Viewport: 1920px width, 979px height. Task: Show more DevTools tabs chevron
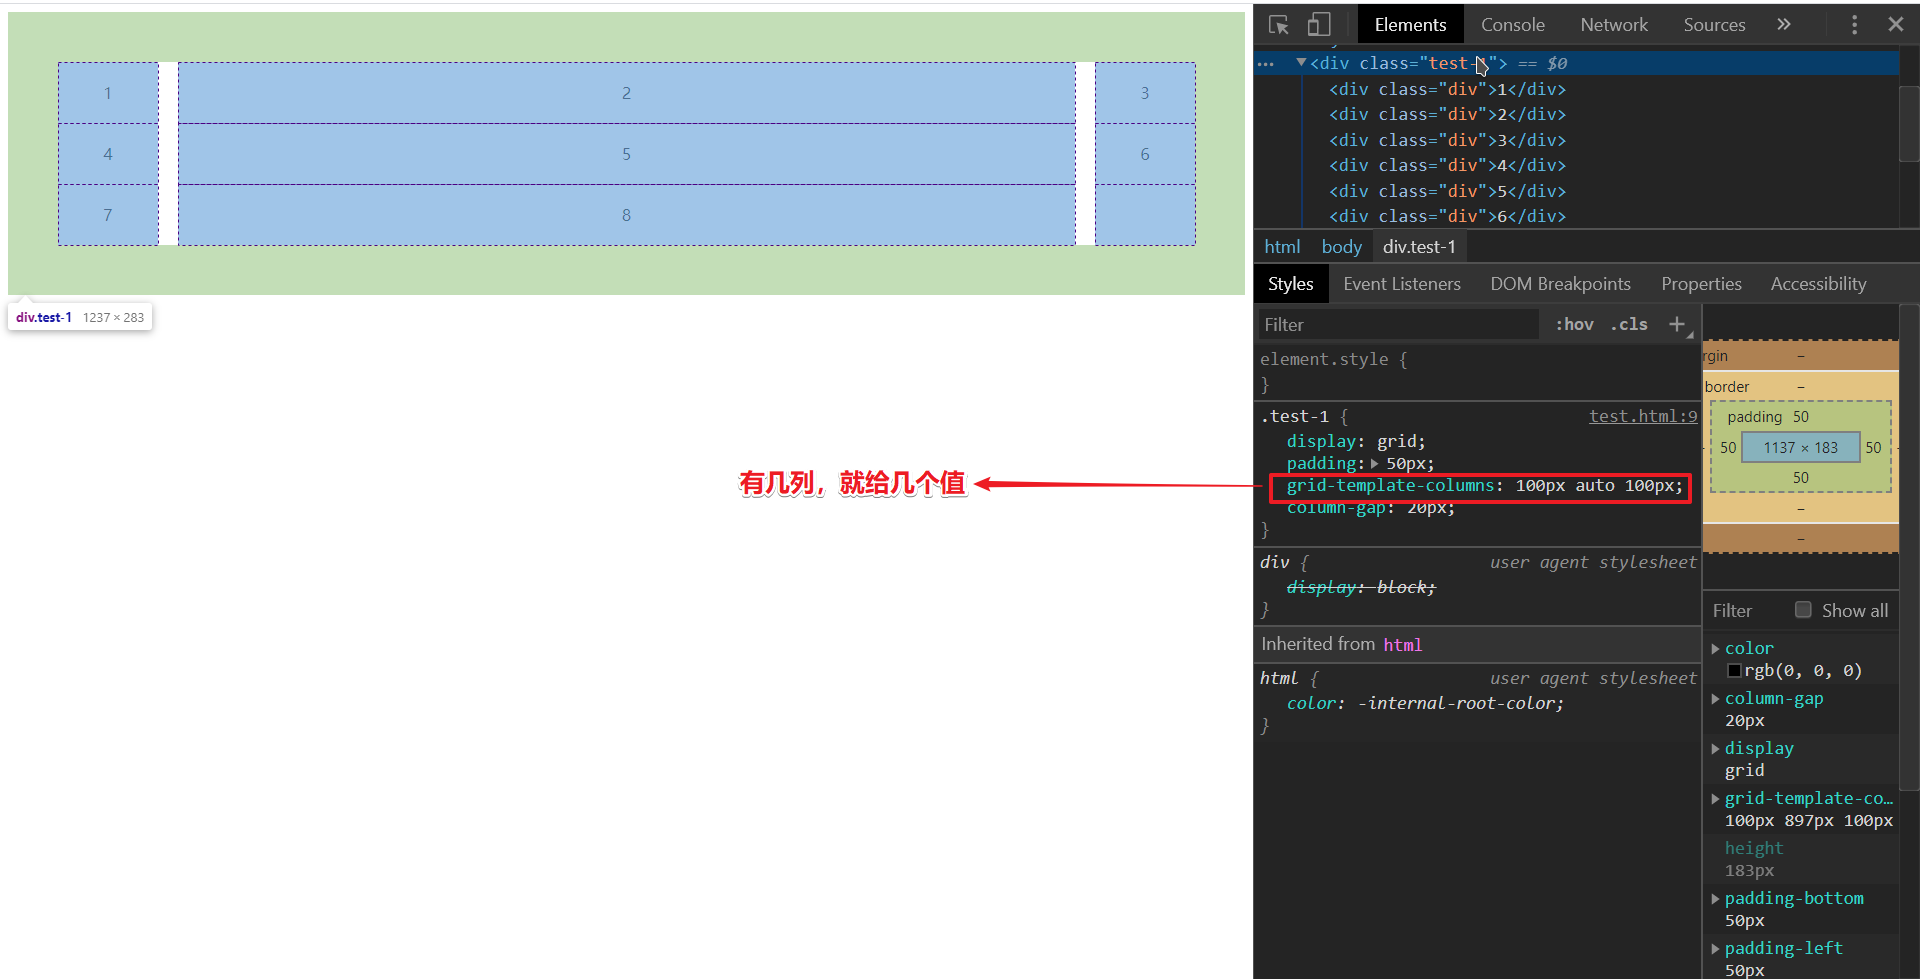coord(1784,25)
